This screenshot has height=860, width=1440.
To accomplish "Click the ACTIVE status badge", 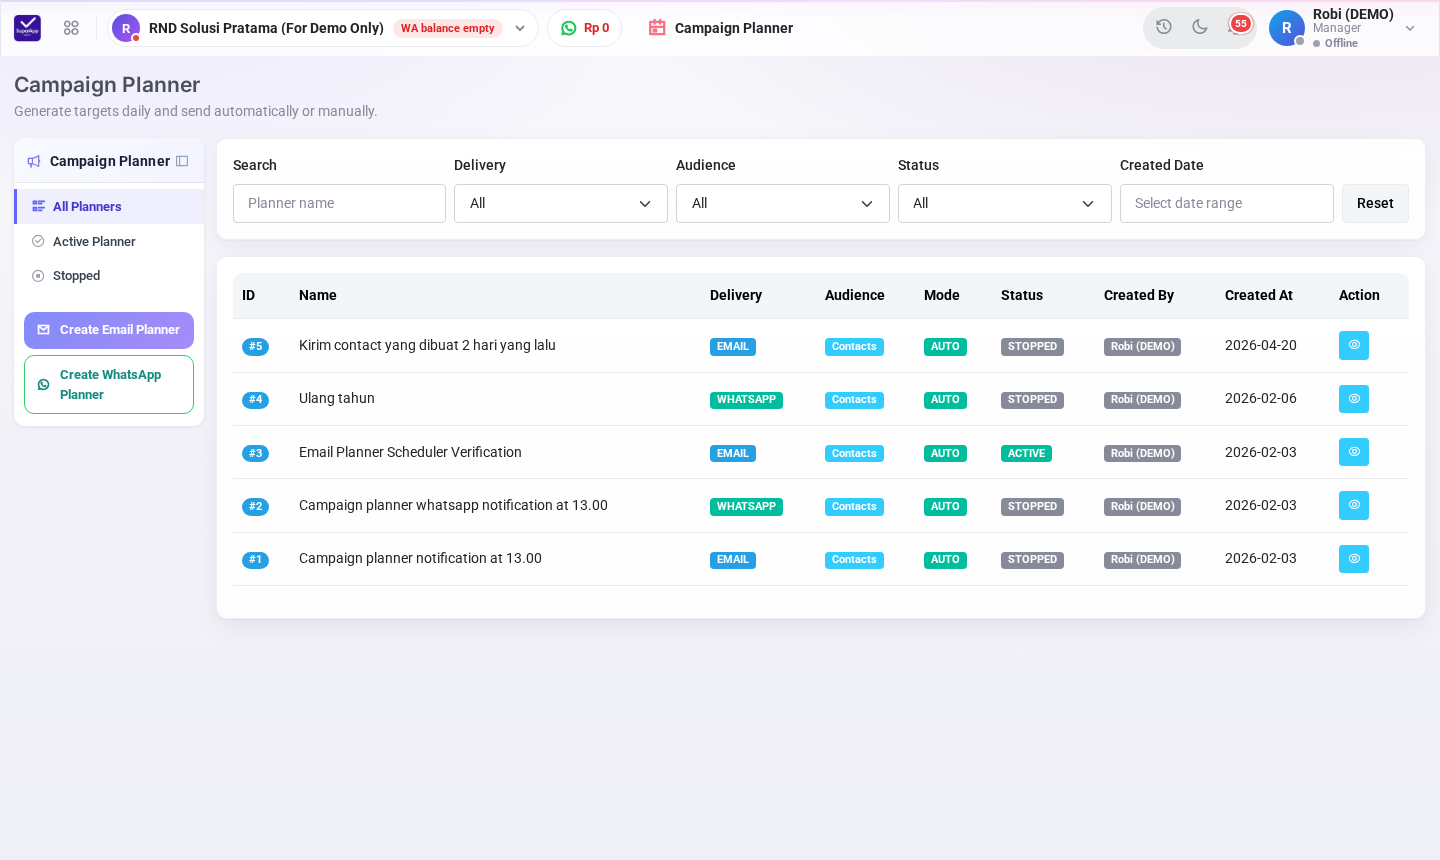I will click(x=1026, y=454).
